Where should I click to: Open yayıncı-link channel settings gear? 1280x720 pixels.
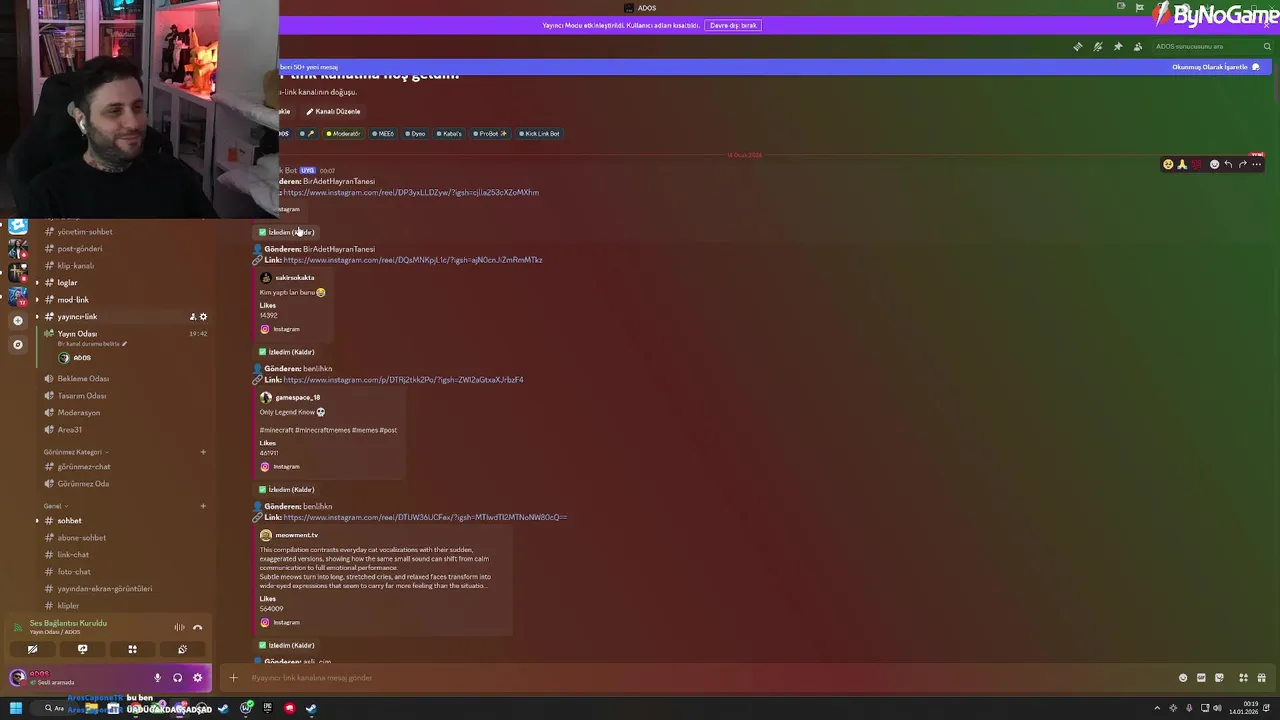pyautogui.click(x=203, y=317)
